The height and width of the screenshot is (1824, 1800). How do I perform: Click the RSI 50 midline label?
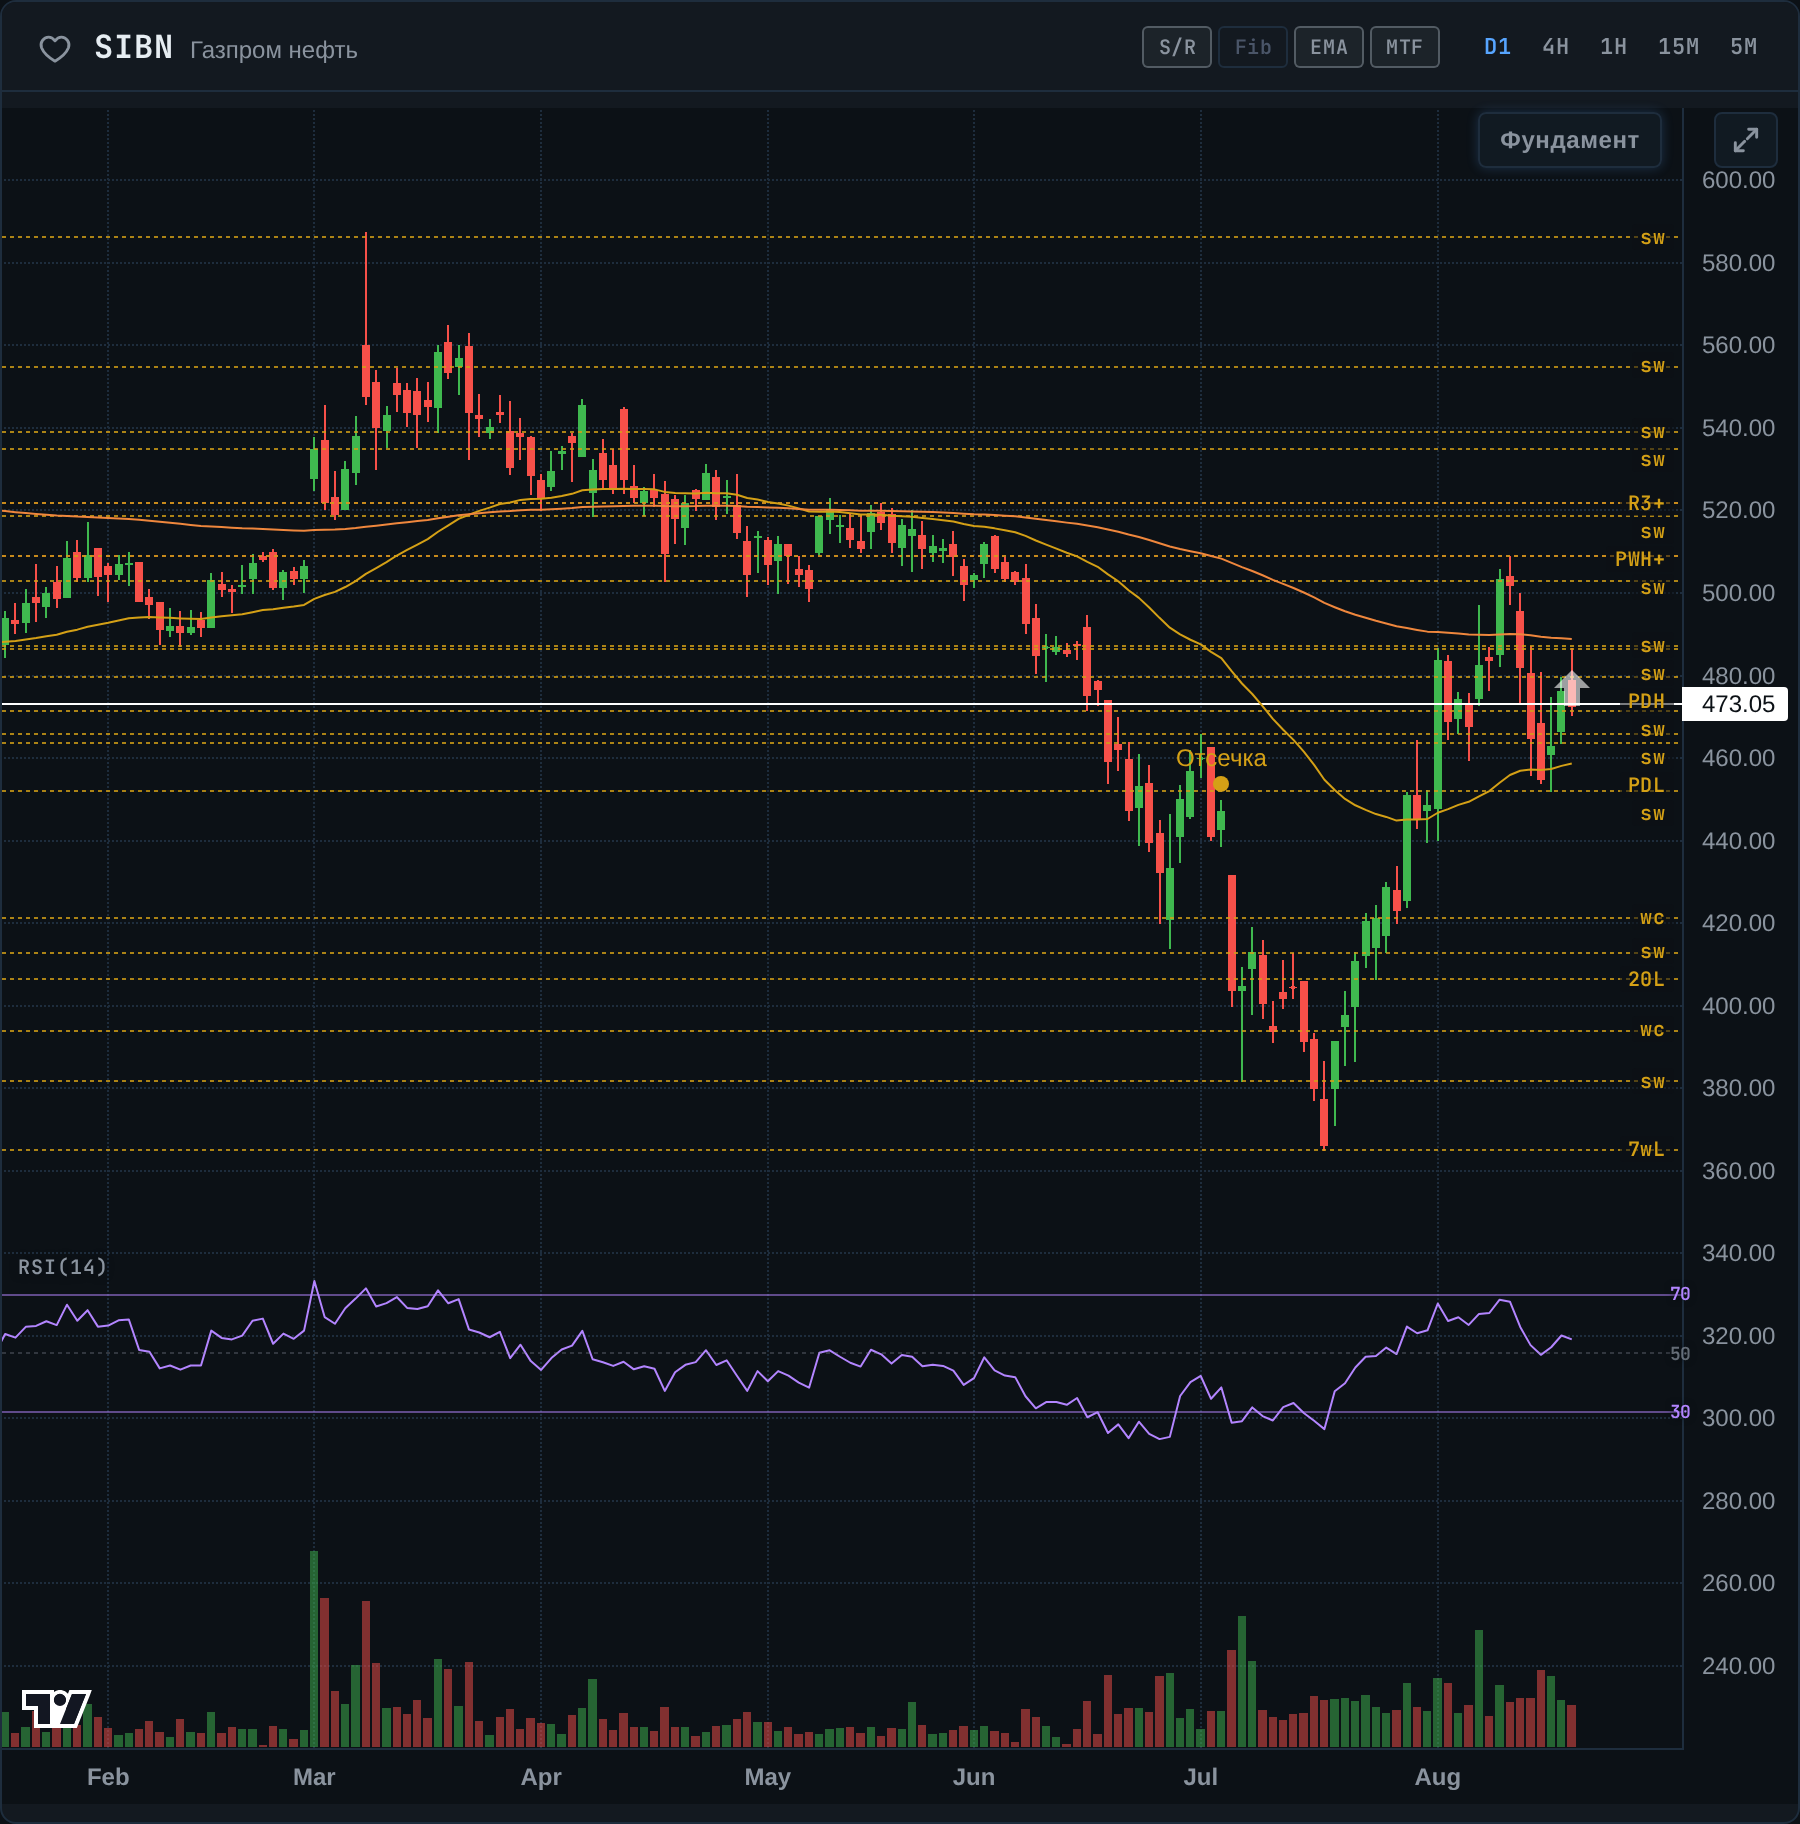point(1680,1354)
